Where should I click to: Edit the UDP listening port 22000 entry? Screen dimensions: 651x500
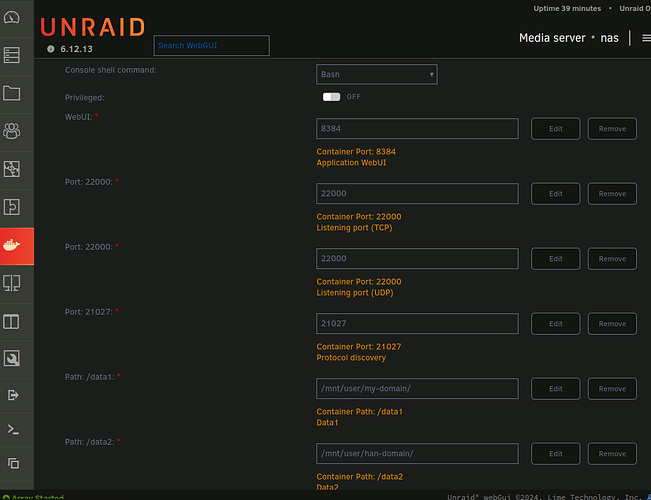tap(556, 259)
